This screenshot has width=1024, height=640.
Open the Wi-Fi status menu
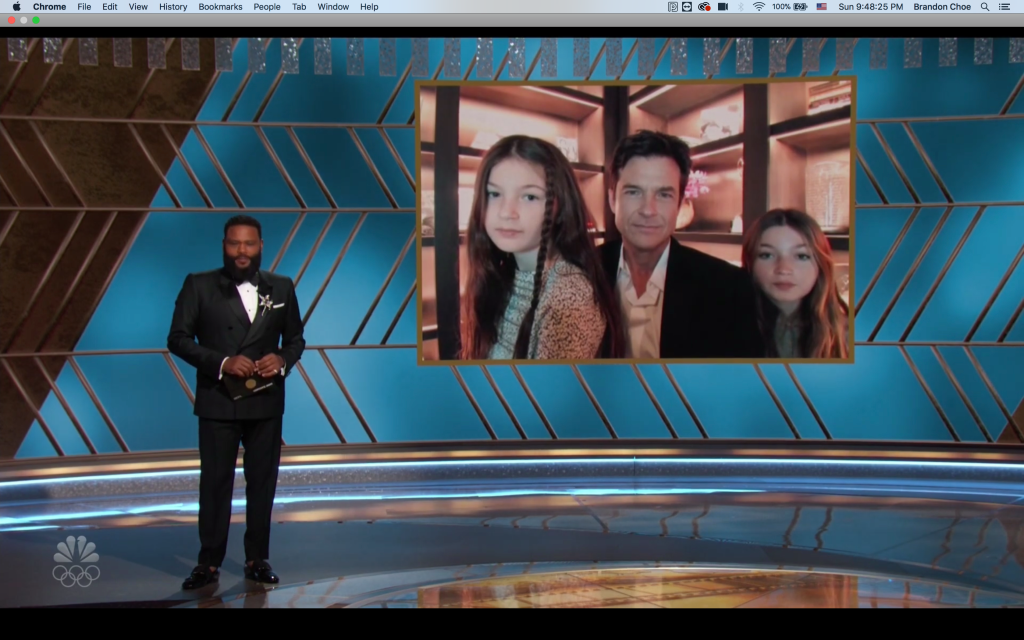[x=759, y=7]
